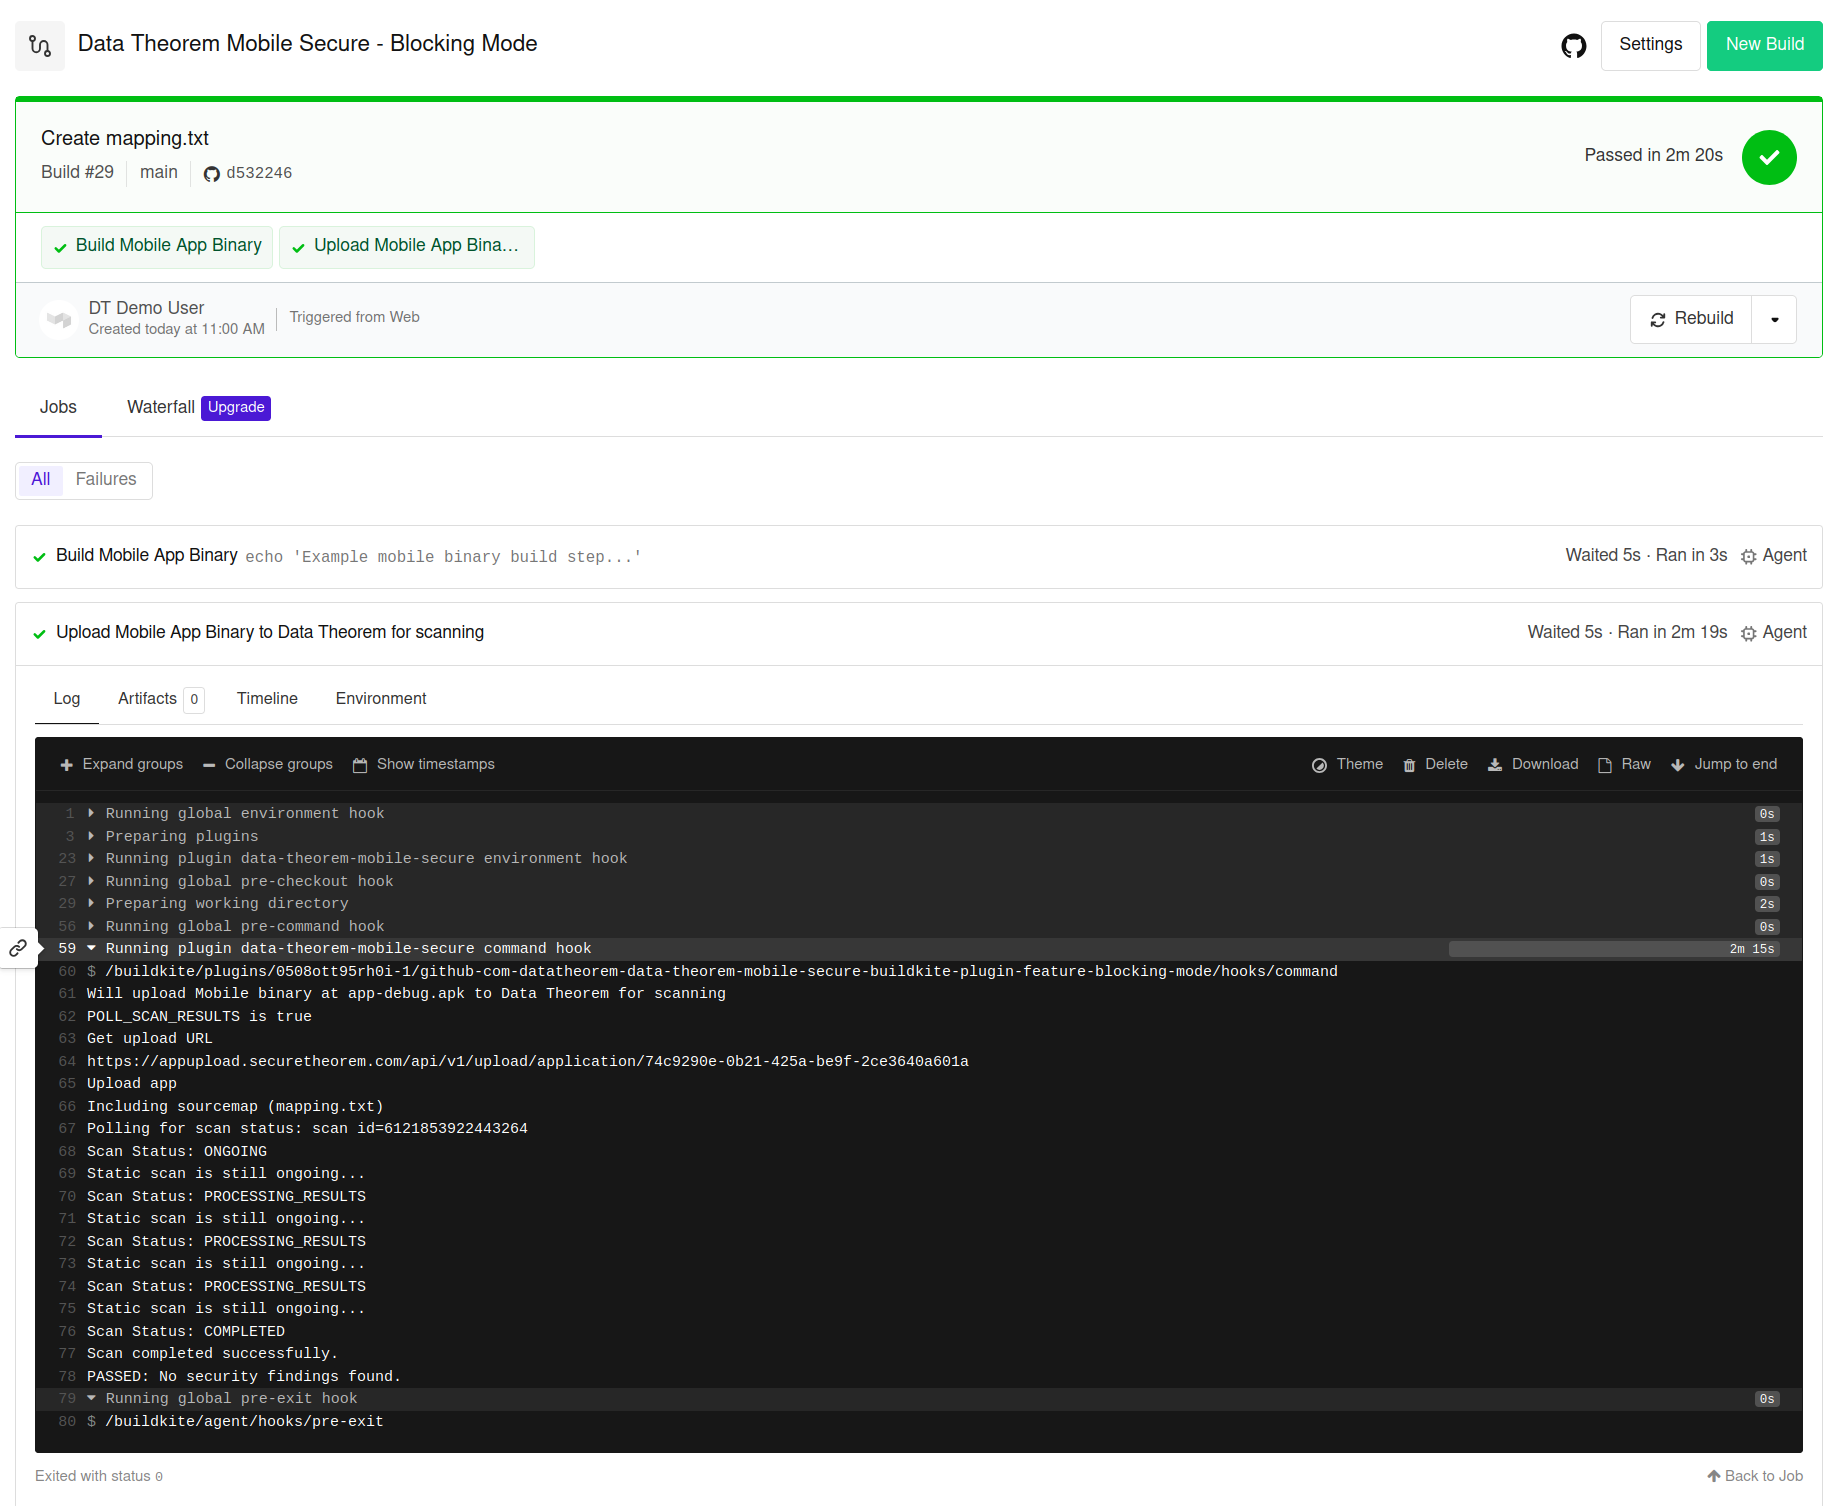Switch to the Waterfall tab
The width and height of the screenshot is (1838, 1506).
pos(160,408)
